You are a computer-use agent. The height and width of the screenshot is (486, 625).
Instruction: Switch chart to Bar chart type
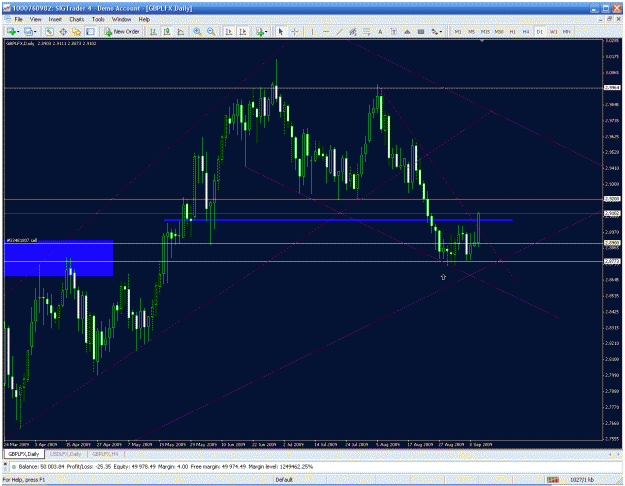[153, 31]
